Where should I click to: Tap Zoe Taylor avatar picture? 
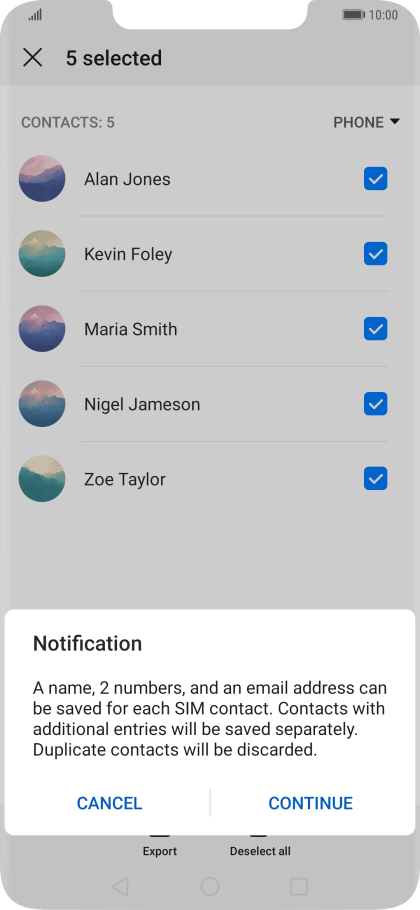pos(42,478)
